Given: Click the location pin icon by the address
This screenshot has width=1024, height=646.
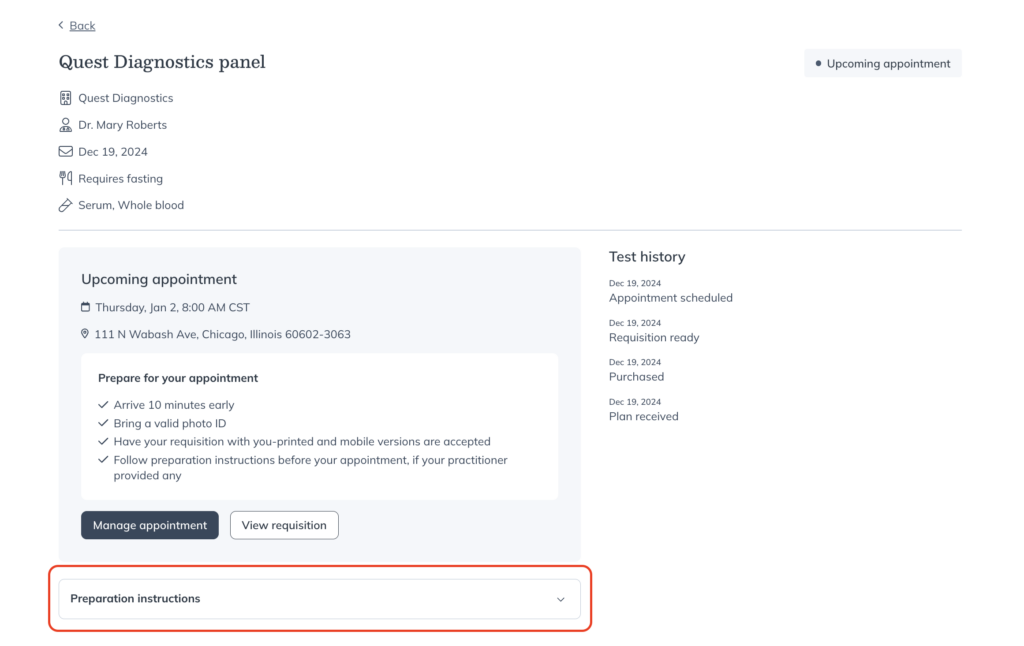Looking at the screenshot, I should coord(86,334).
